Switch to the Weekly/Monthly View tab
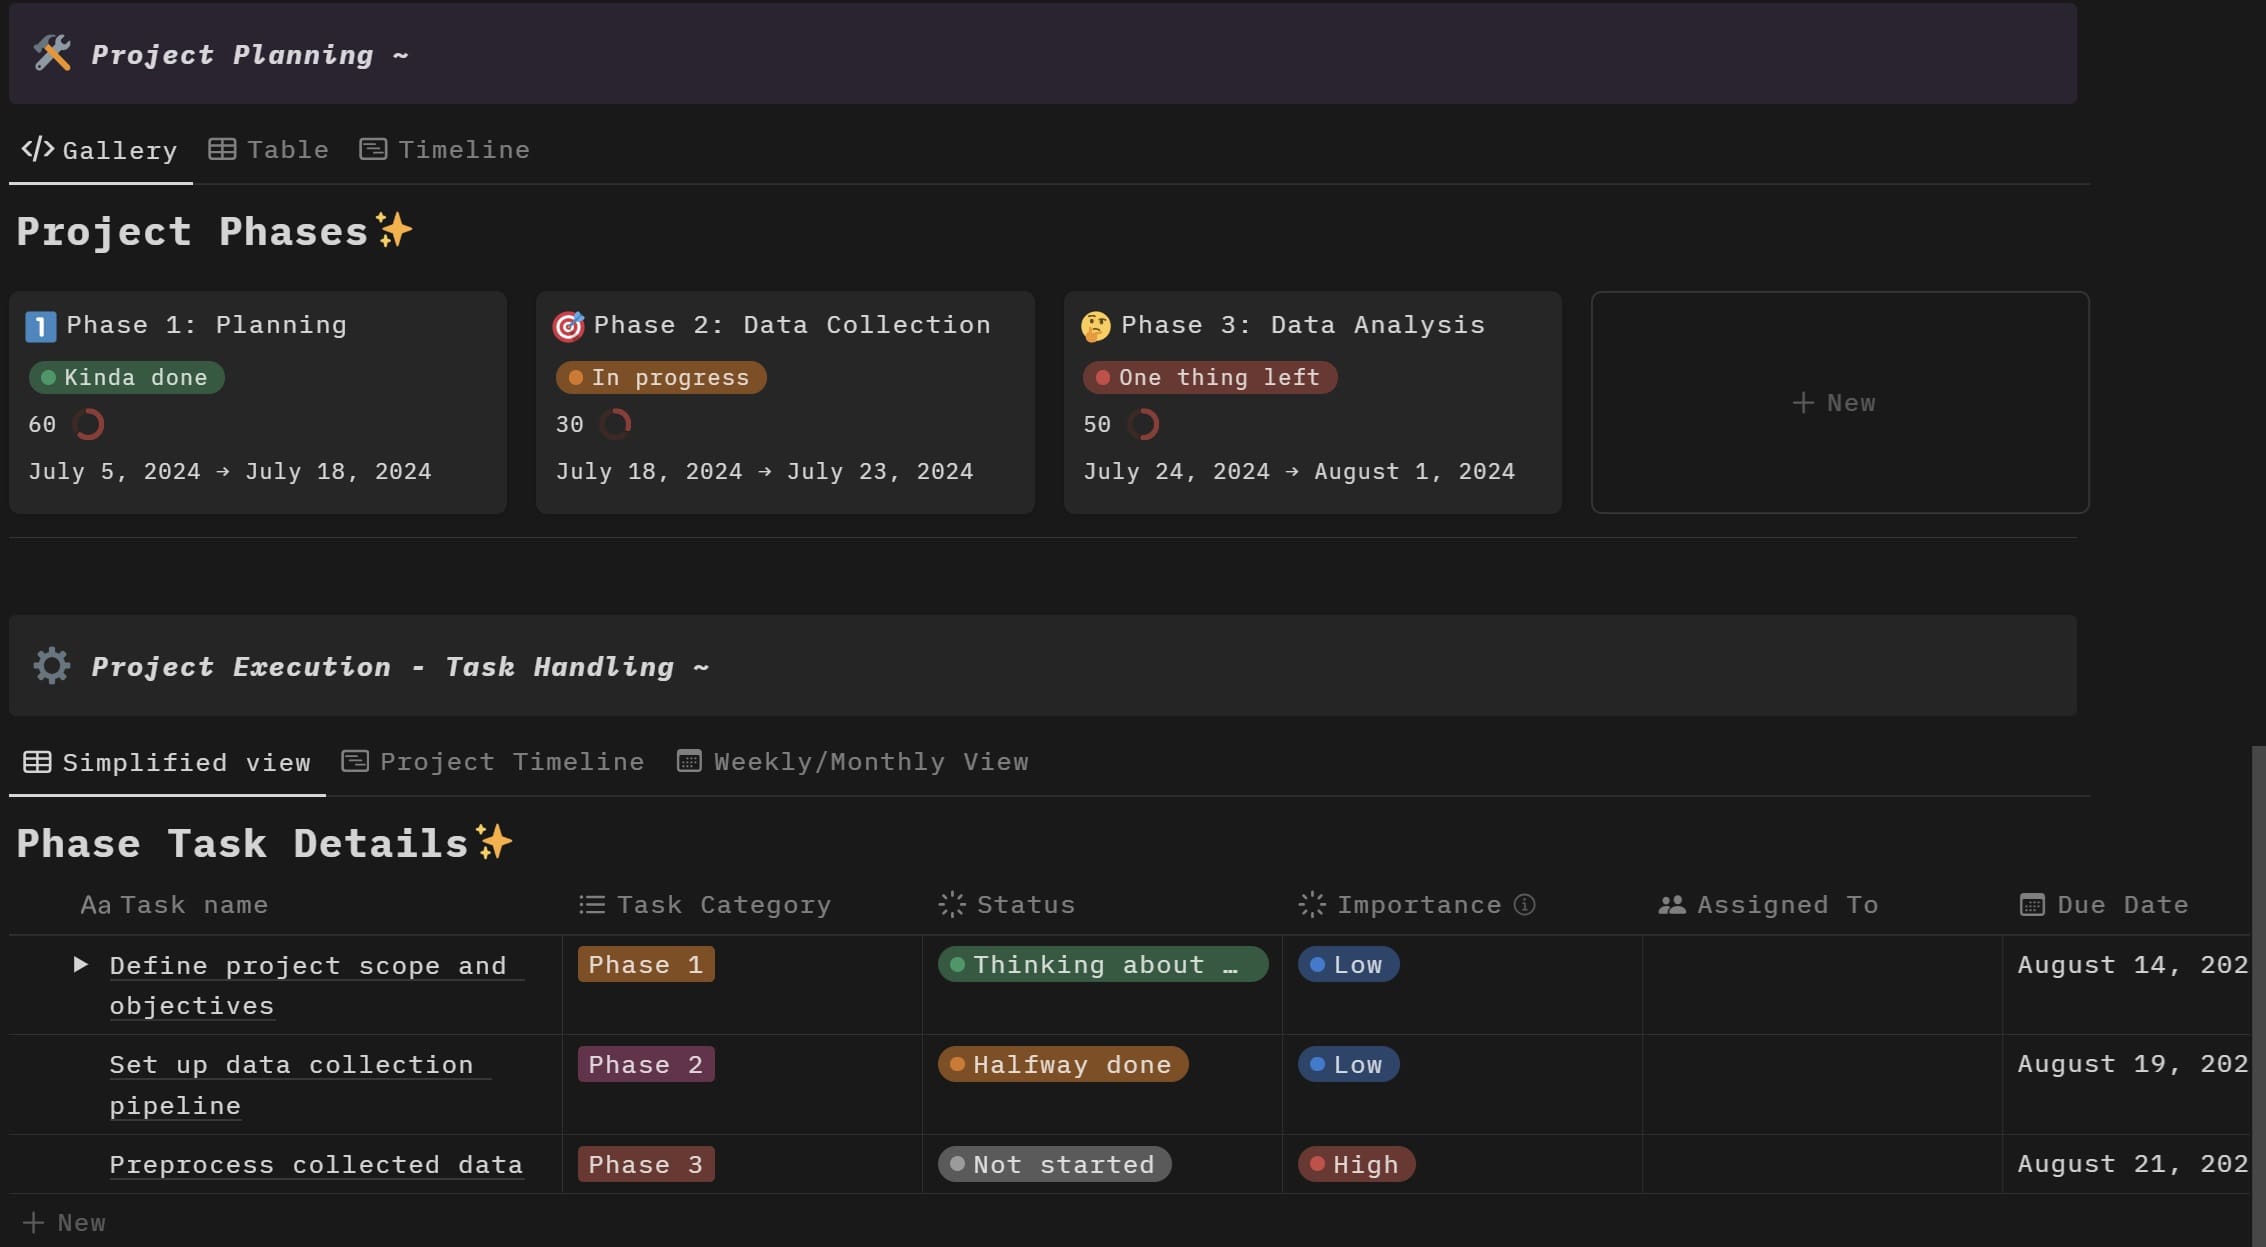 click(870, 760)
